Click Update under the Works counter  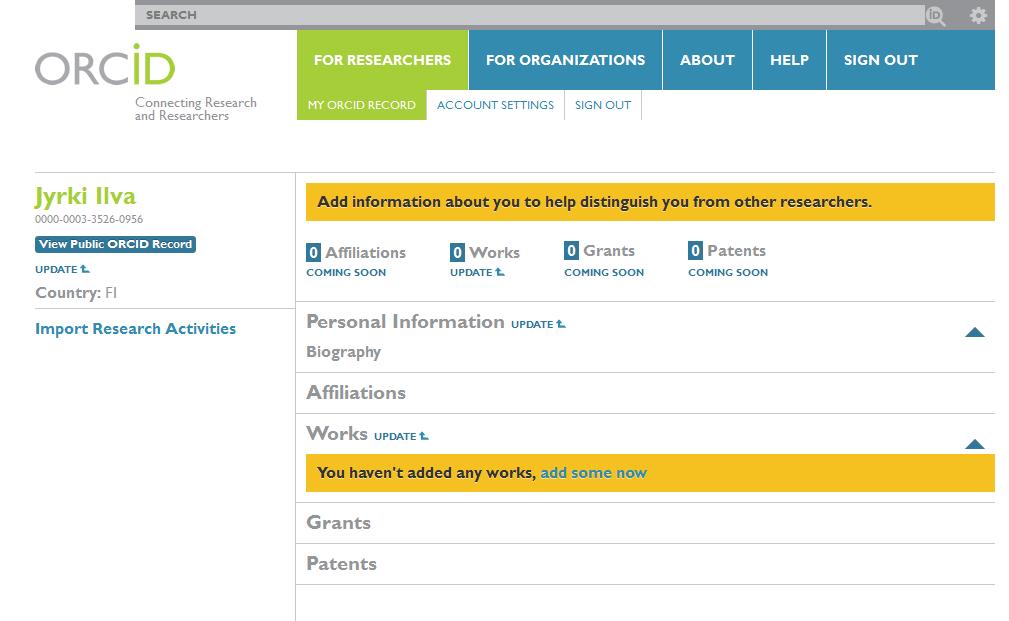[477, 272]
